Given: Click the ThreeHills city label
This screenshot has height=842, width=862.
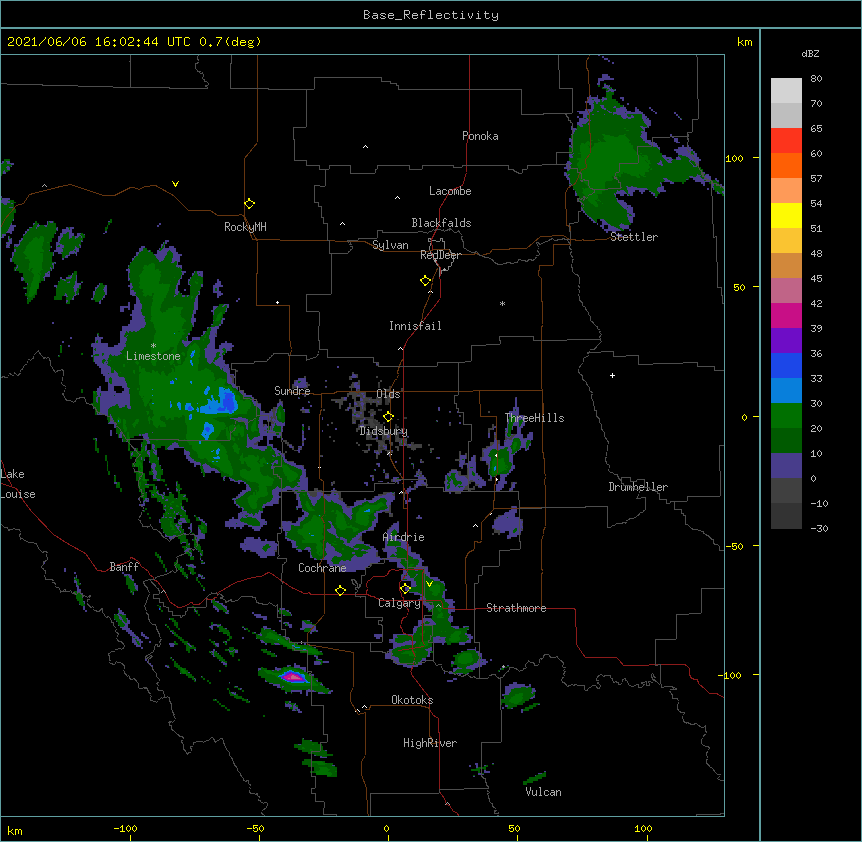Looking at the screenshot, I should 534,418.
